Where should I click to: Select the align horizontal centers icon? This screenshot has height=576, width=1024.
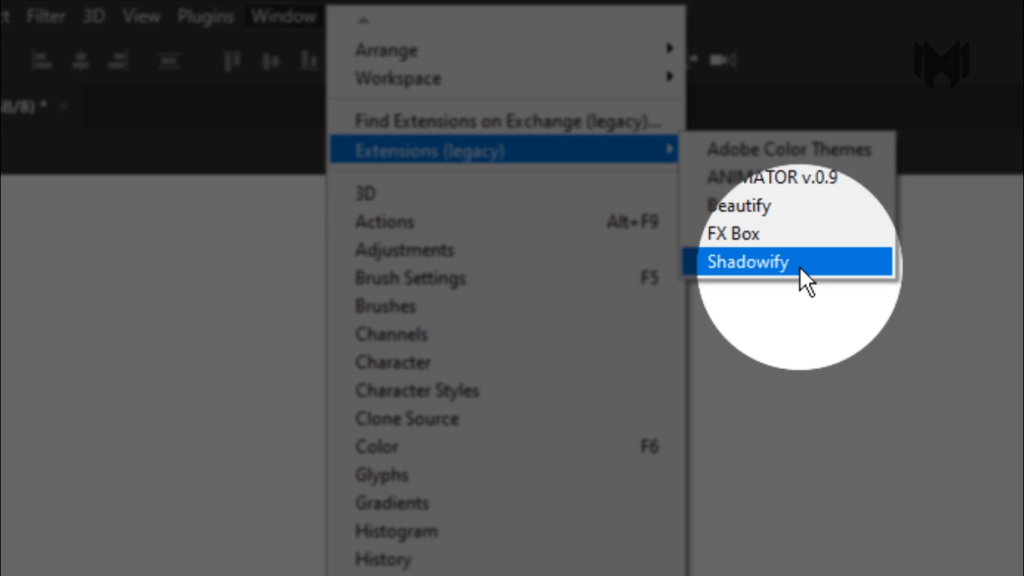(x=80, y=61)
